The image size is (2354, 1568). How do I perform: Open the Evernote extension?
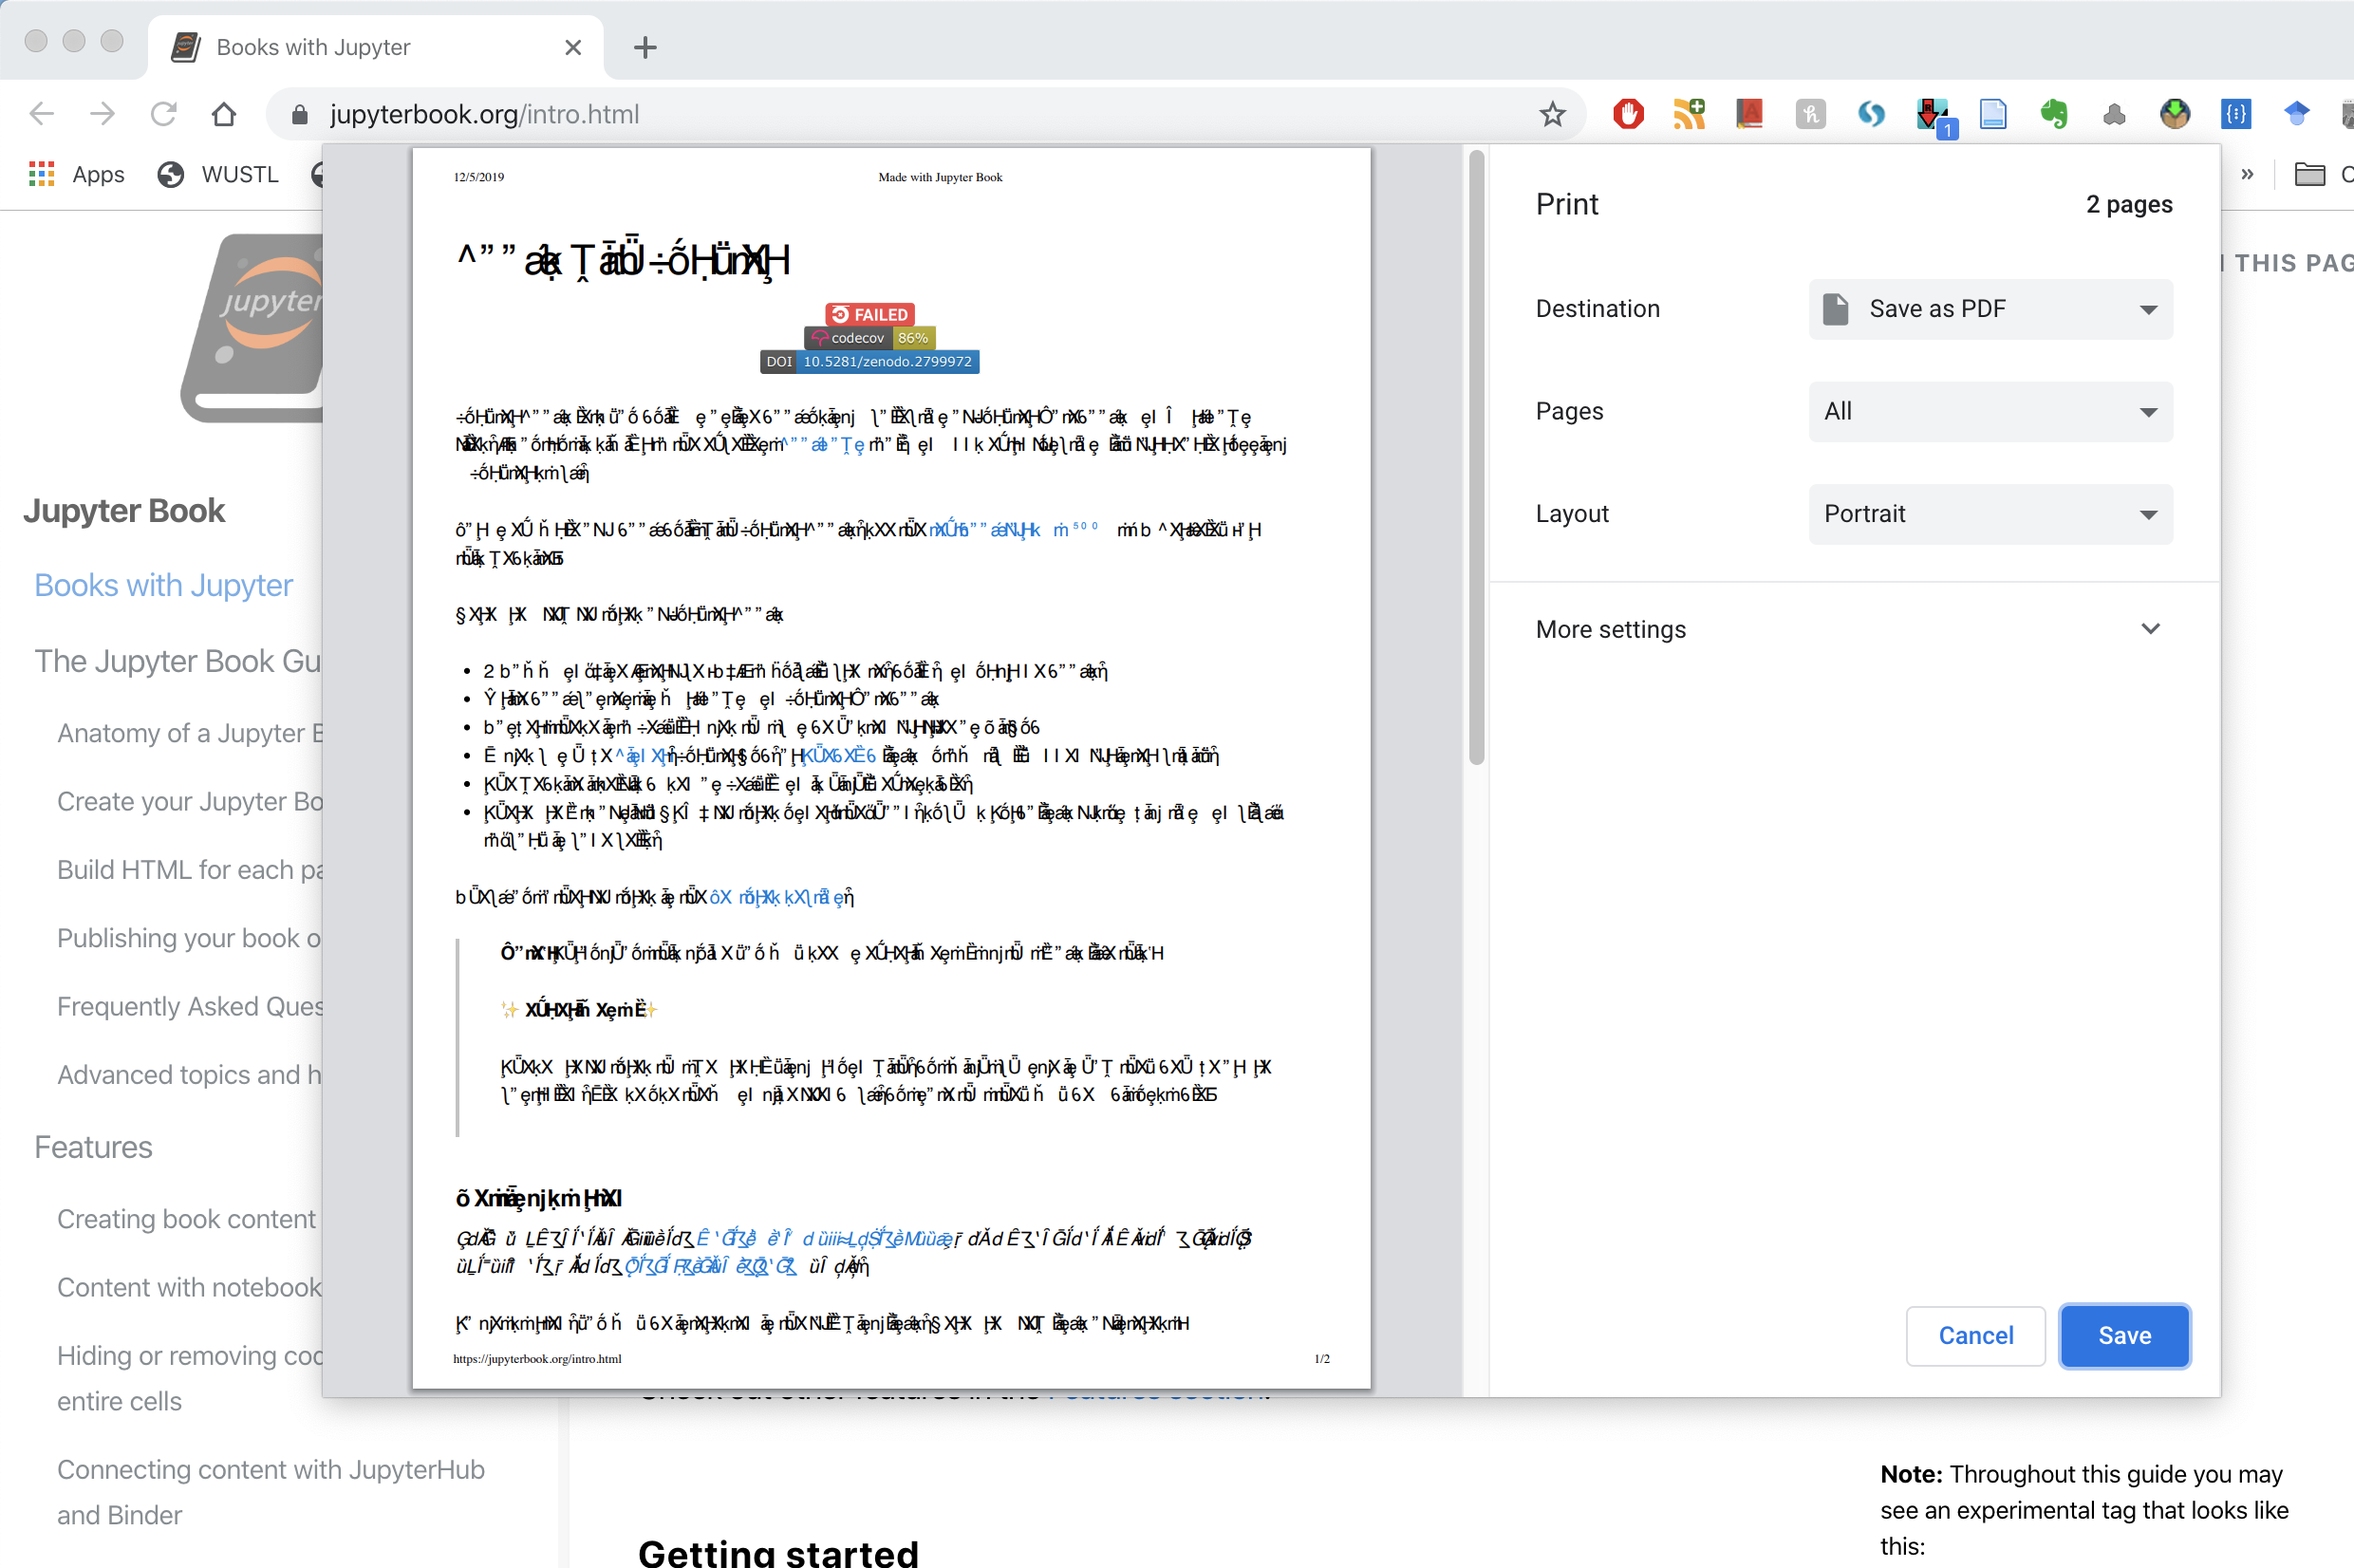tap(2055, 113)
